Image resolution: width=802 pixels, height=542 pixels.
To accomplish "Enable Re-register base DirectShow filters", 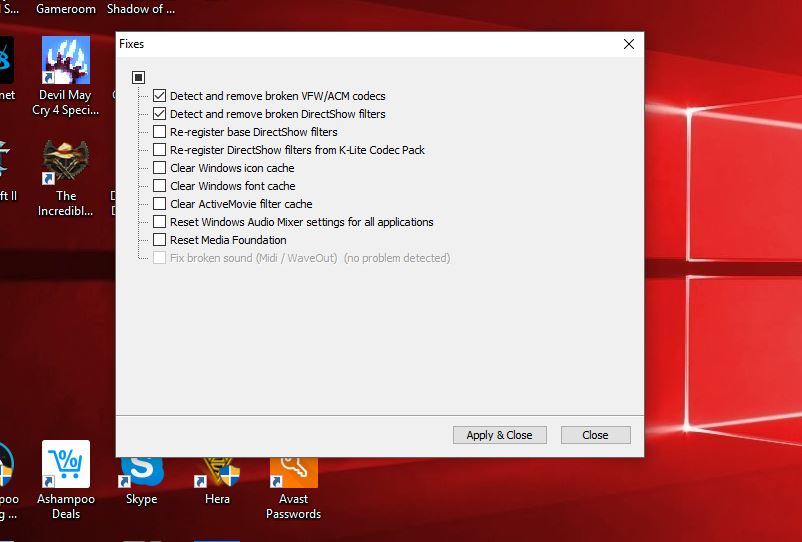I will coord(160,132).
